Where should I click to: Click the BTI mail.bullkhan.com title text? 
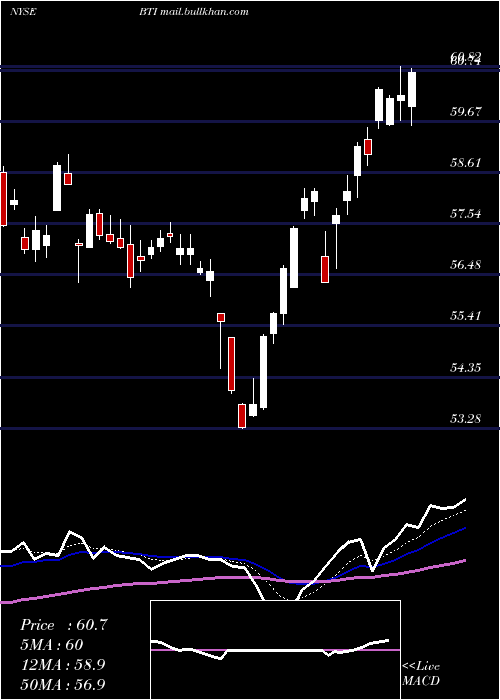194,12
